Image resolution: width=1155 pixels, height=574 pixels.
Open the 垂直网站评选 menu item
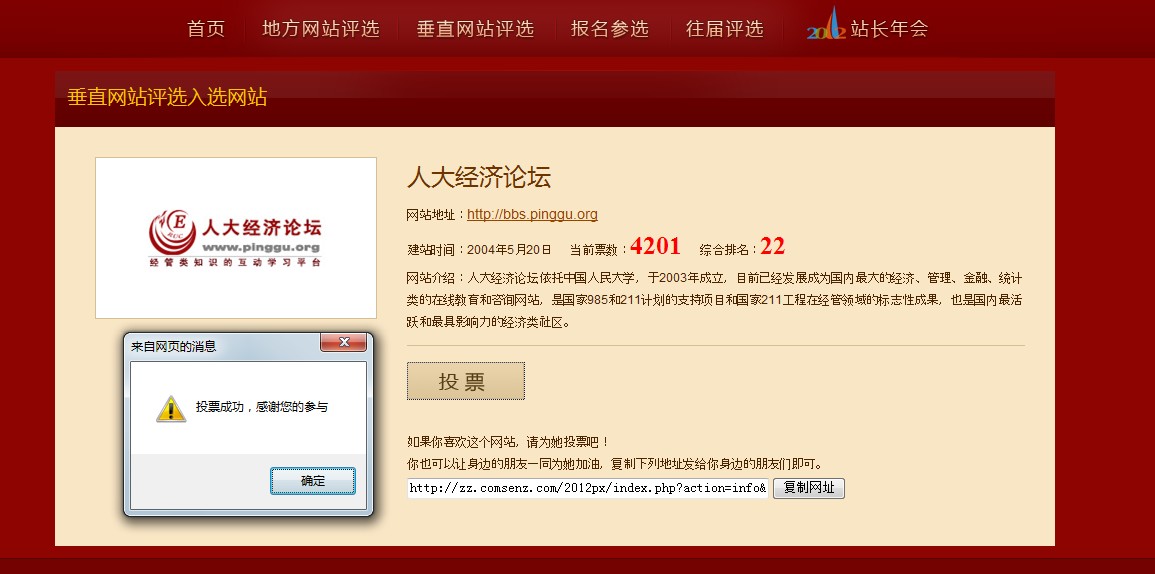click(475, 29)
